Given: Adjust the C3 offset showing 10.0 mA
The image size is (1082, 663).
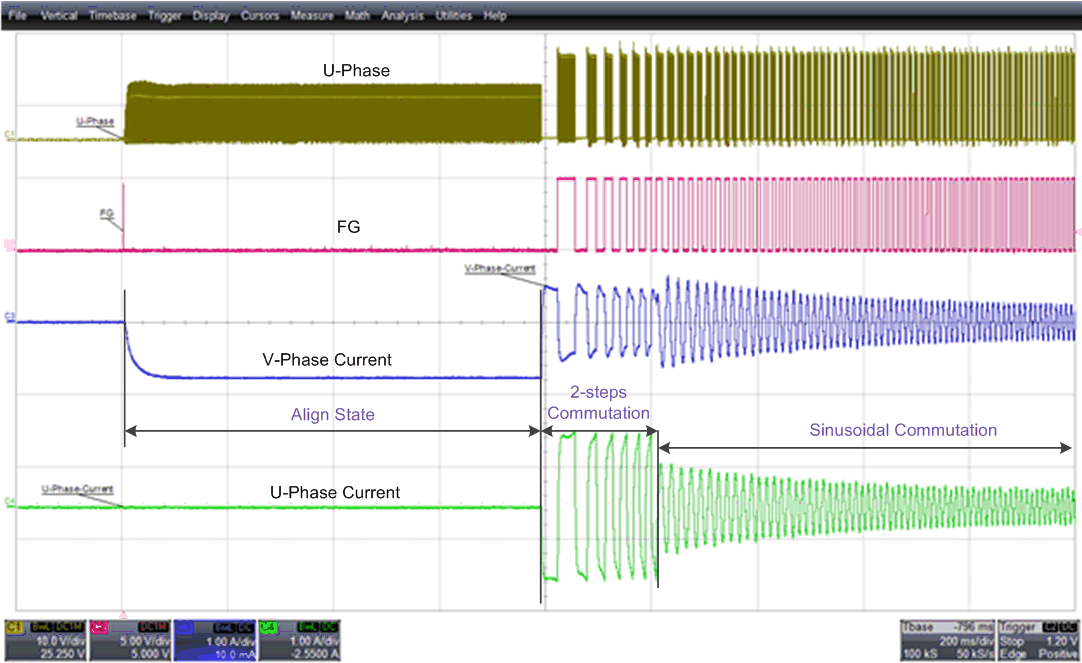Looking at the screenshot, I should pyautogui.click(x=233, y=652).
